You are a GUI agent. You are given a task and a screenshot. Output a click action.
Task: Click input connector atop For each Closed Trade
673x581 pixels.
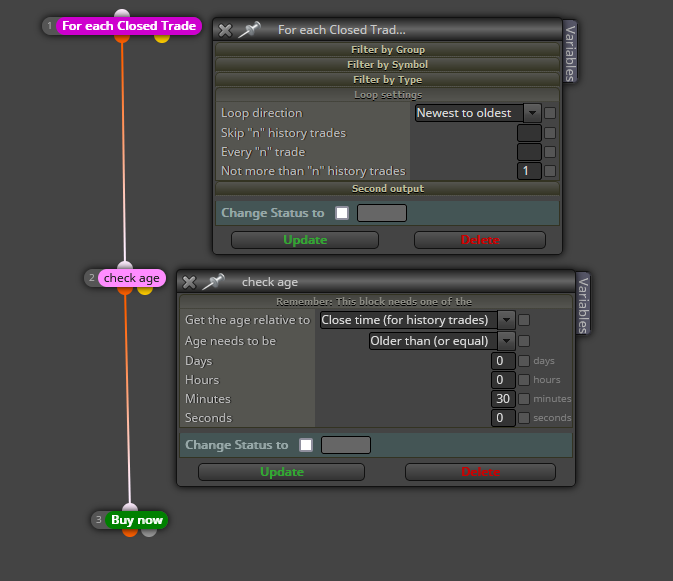(122, 14)
